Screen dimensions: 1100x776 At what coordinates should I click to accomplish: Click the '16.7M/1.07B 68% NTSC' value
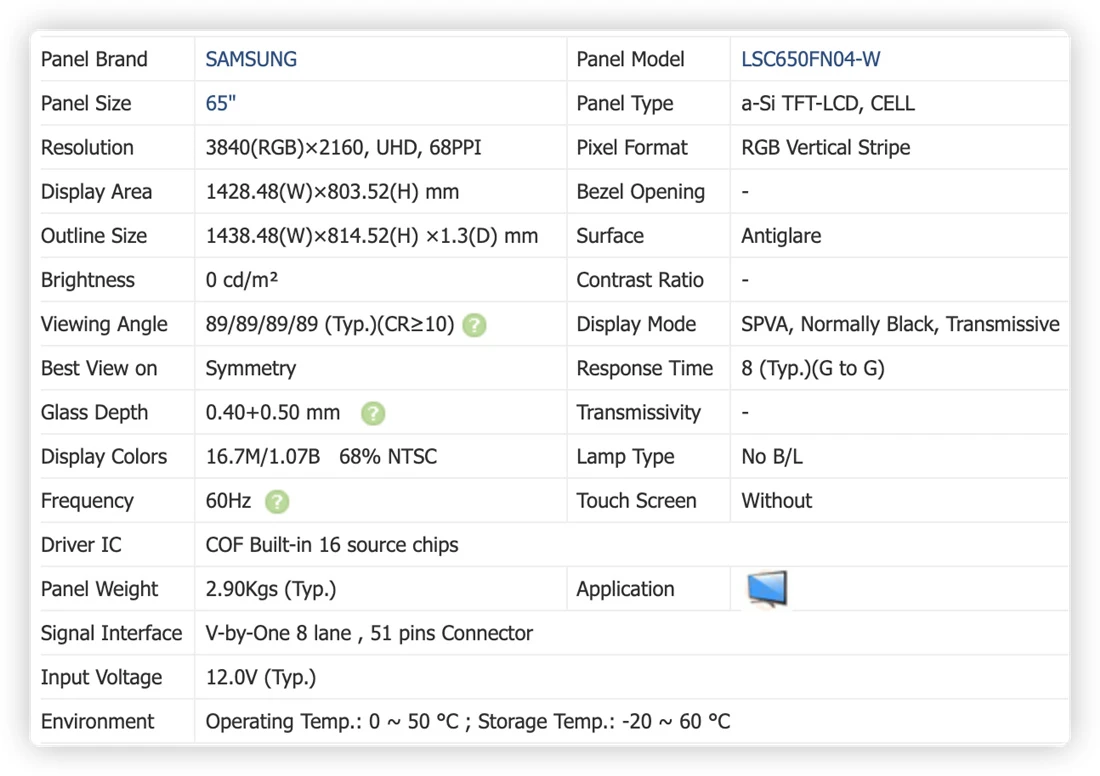(321, 457)
